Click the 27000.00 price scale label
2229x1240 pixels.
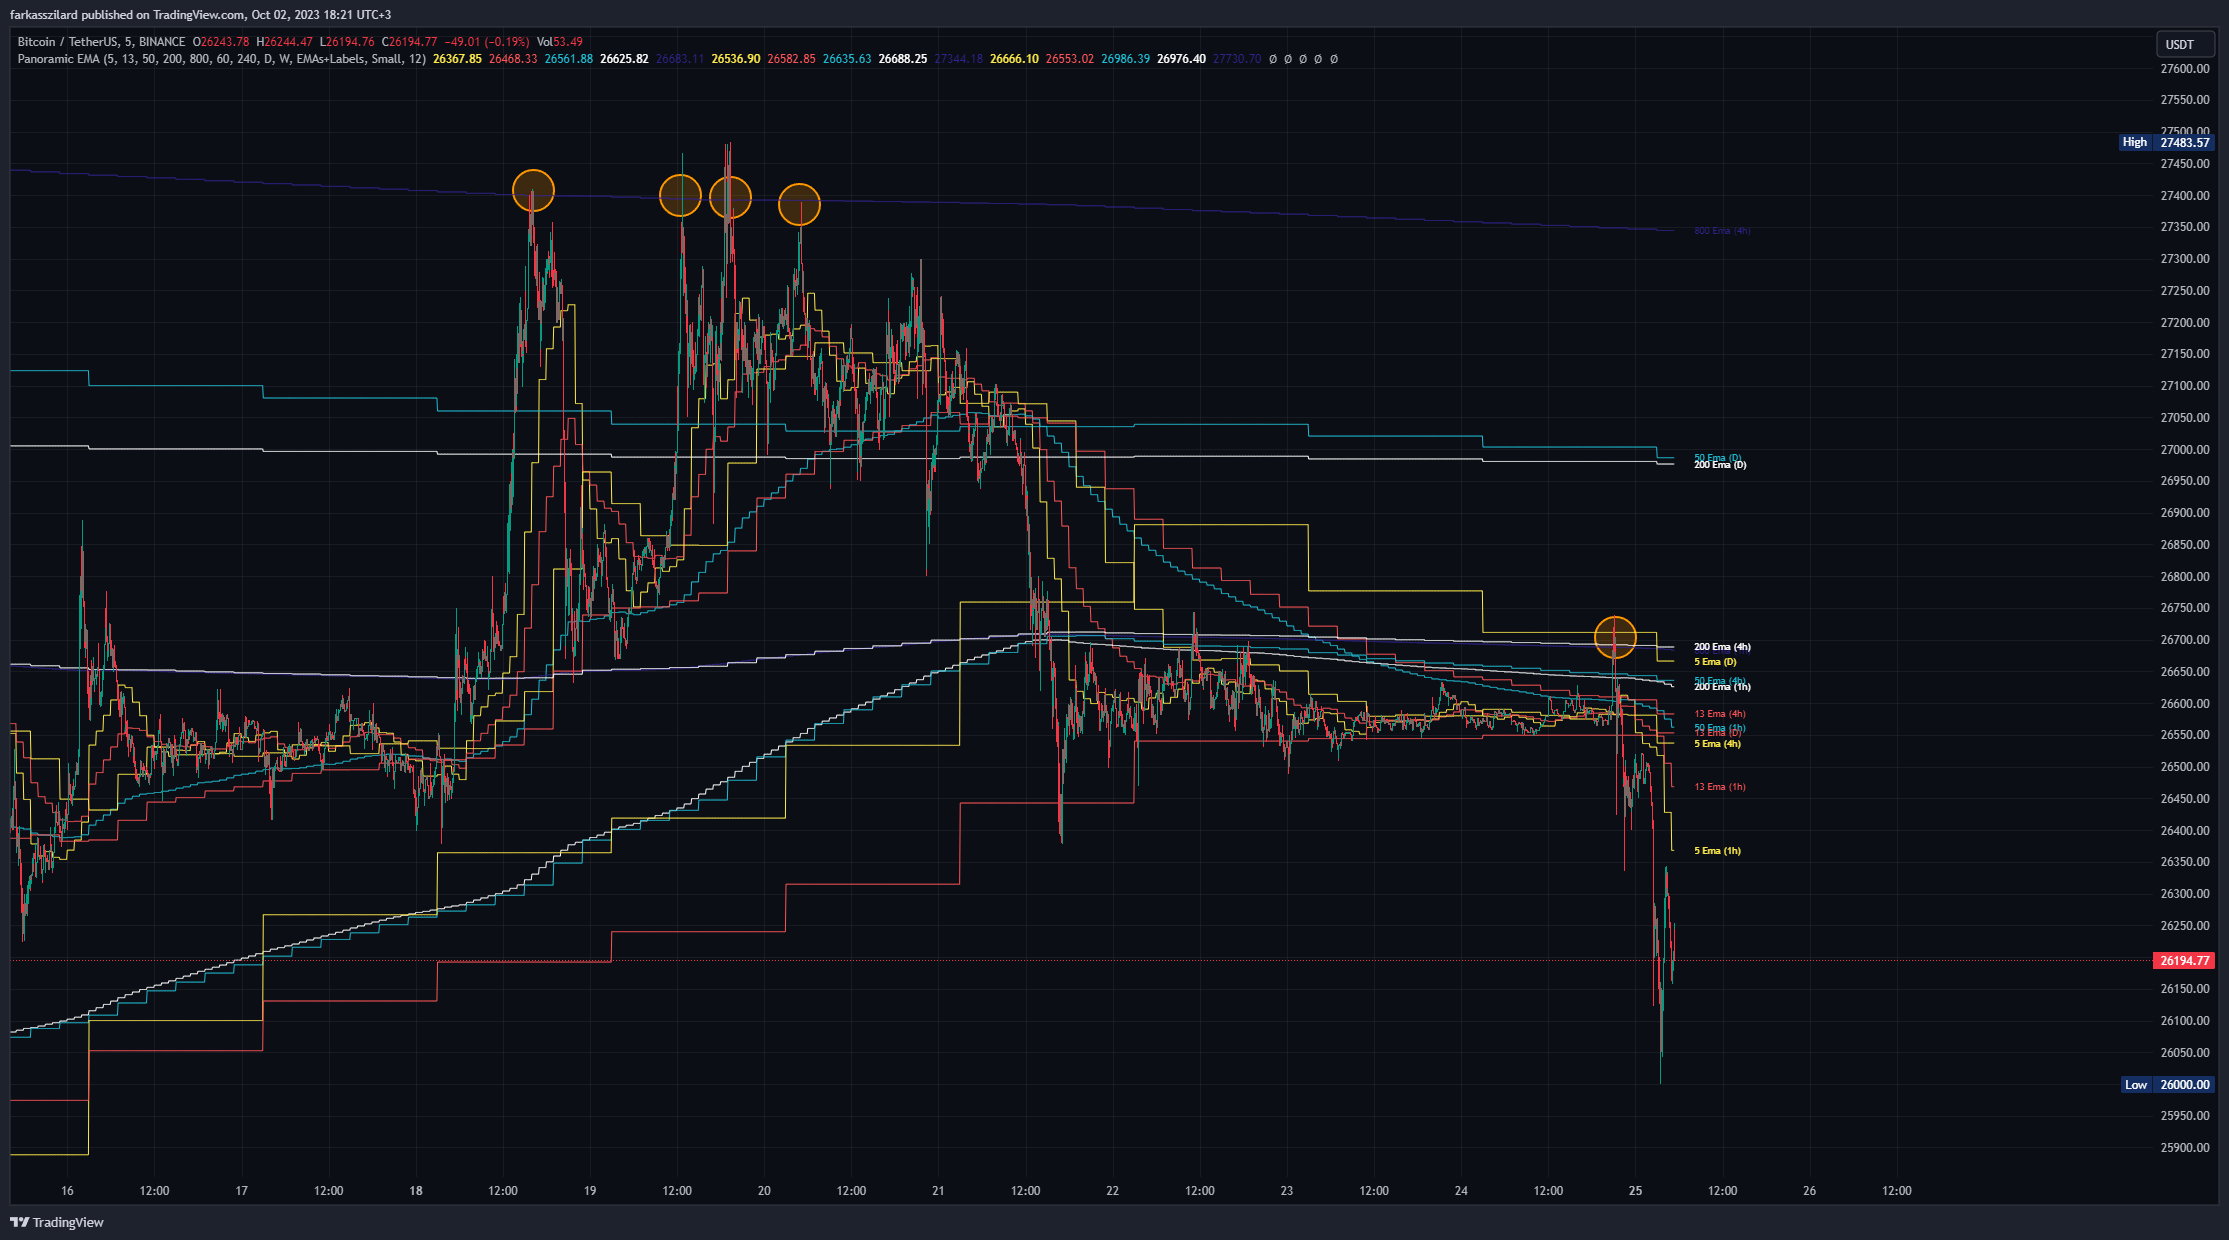click(x=2185, y=450)
